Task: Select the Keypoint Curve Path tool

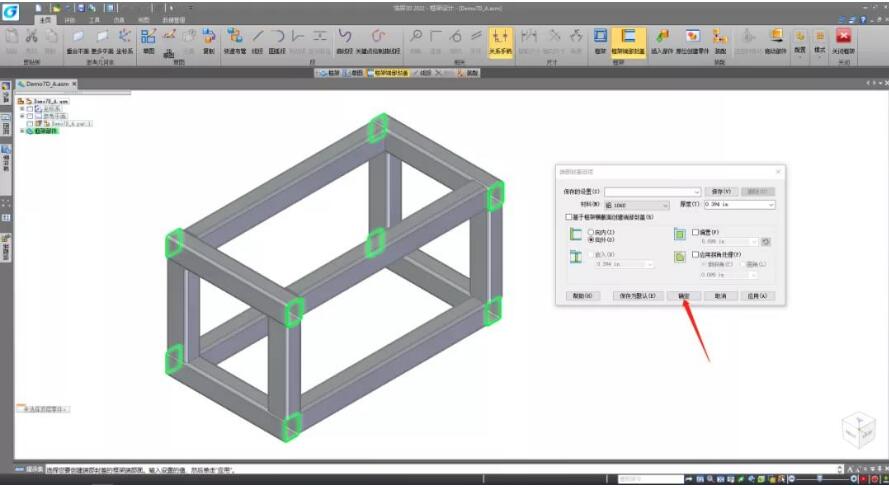Action: coord(378,41)
